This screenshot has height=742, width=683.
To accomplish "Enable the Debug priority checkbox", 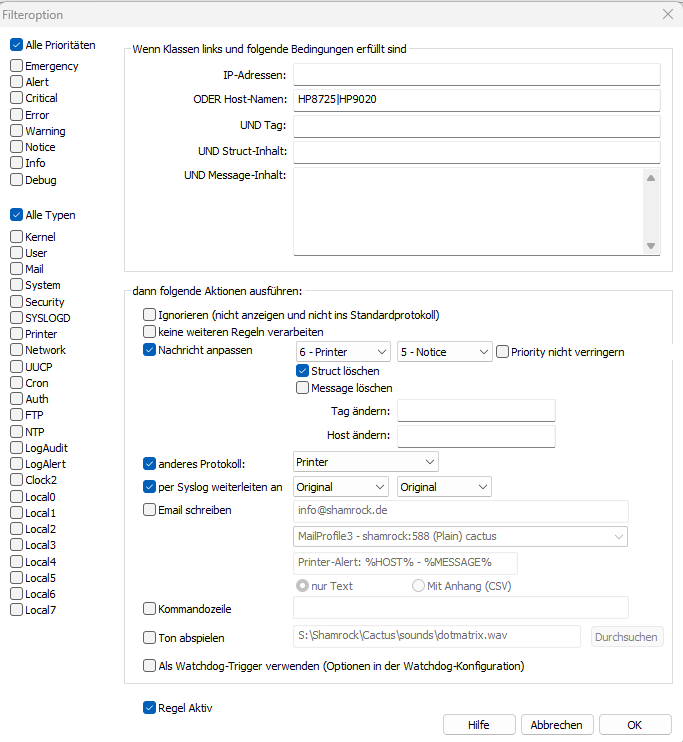I will pyautogui.click(x=17, y=180).
